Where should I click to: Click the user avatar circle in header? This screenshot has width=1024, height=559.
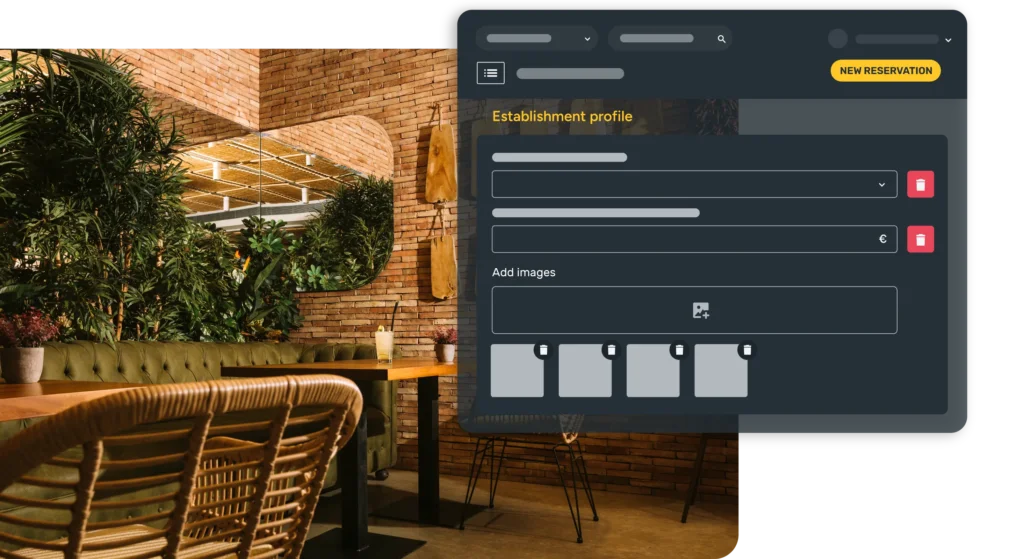(838, 39)
